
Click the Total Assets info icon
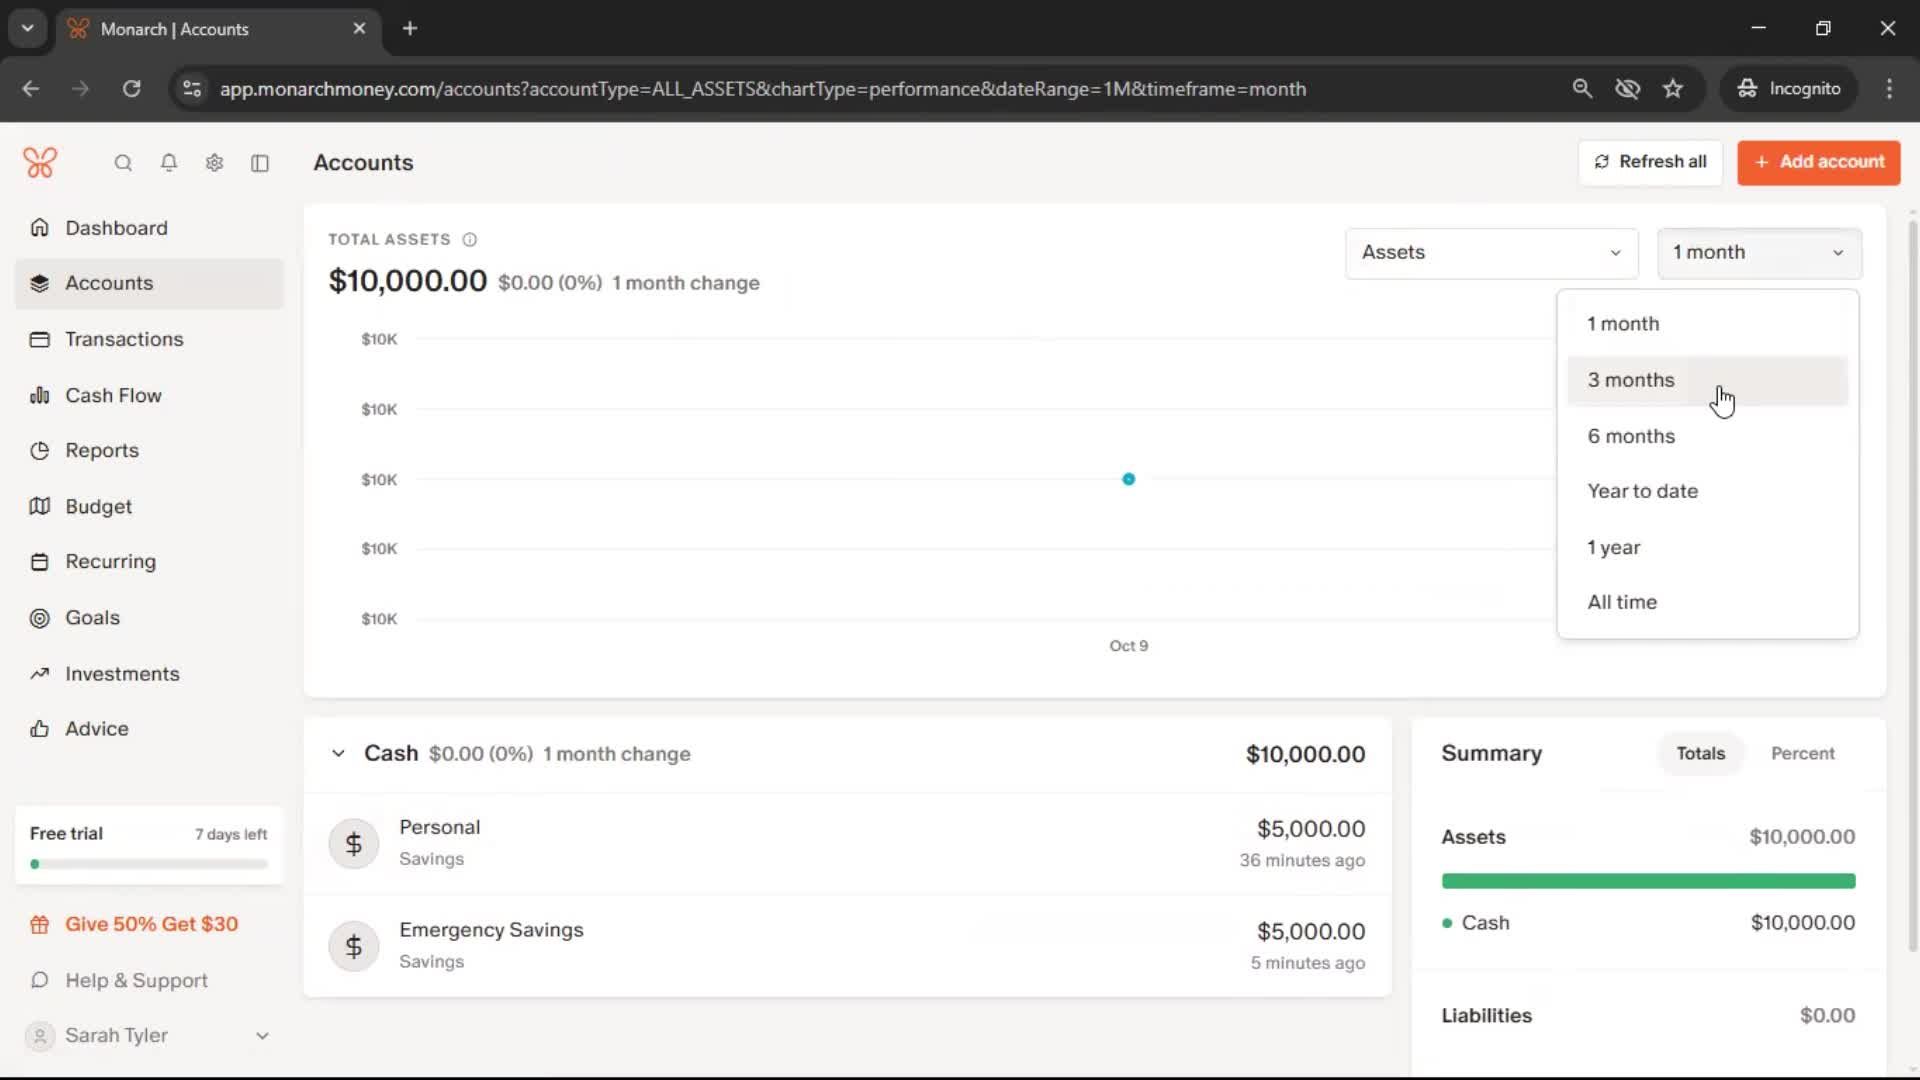pyautogui.click(x=470, y=240)
